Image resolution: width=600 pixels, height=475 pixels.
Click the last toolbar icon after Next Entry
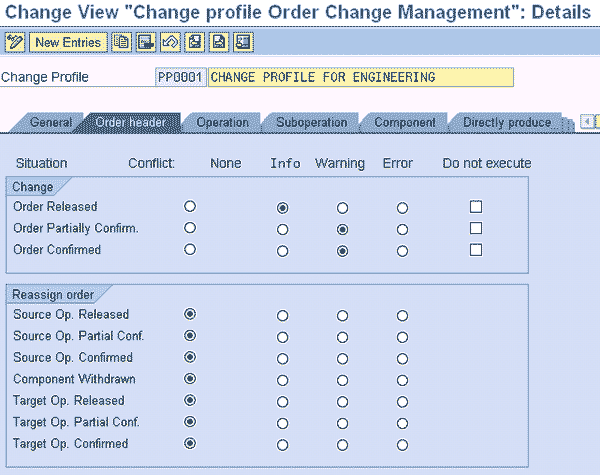click(242, 42)
